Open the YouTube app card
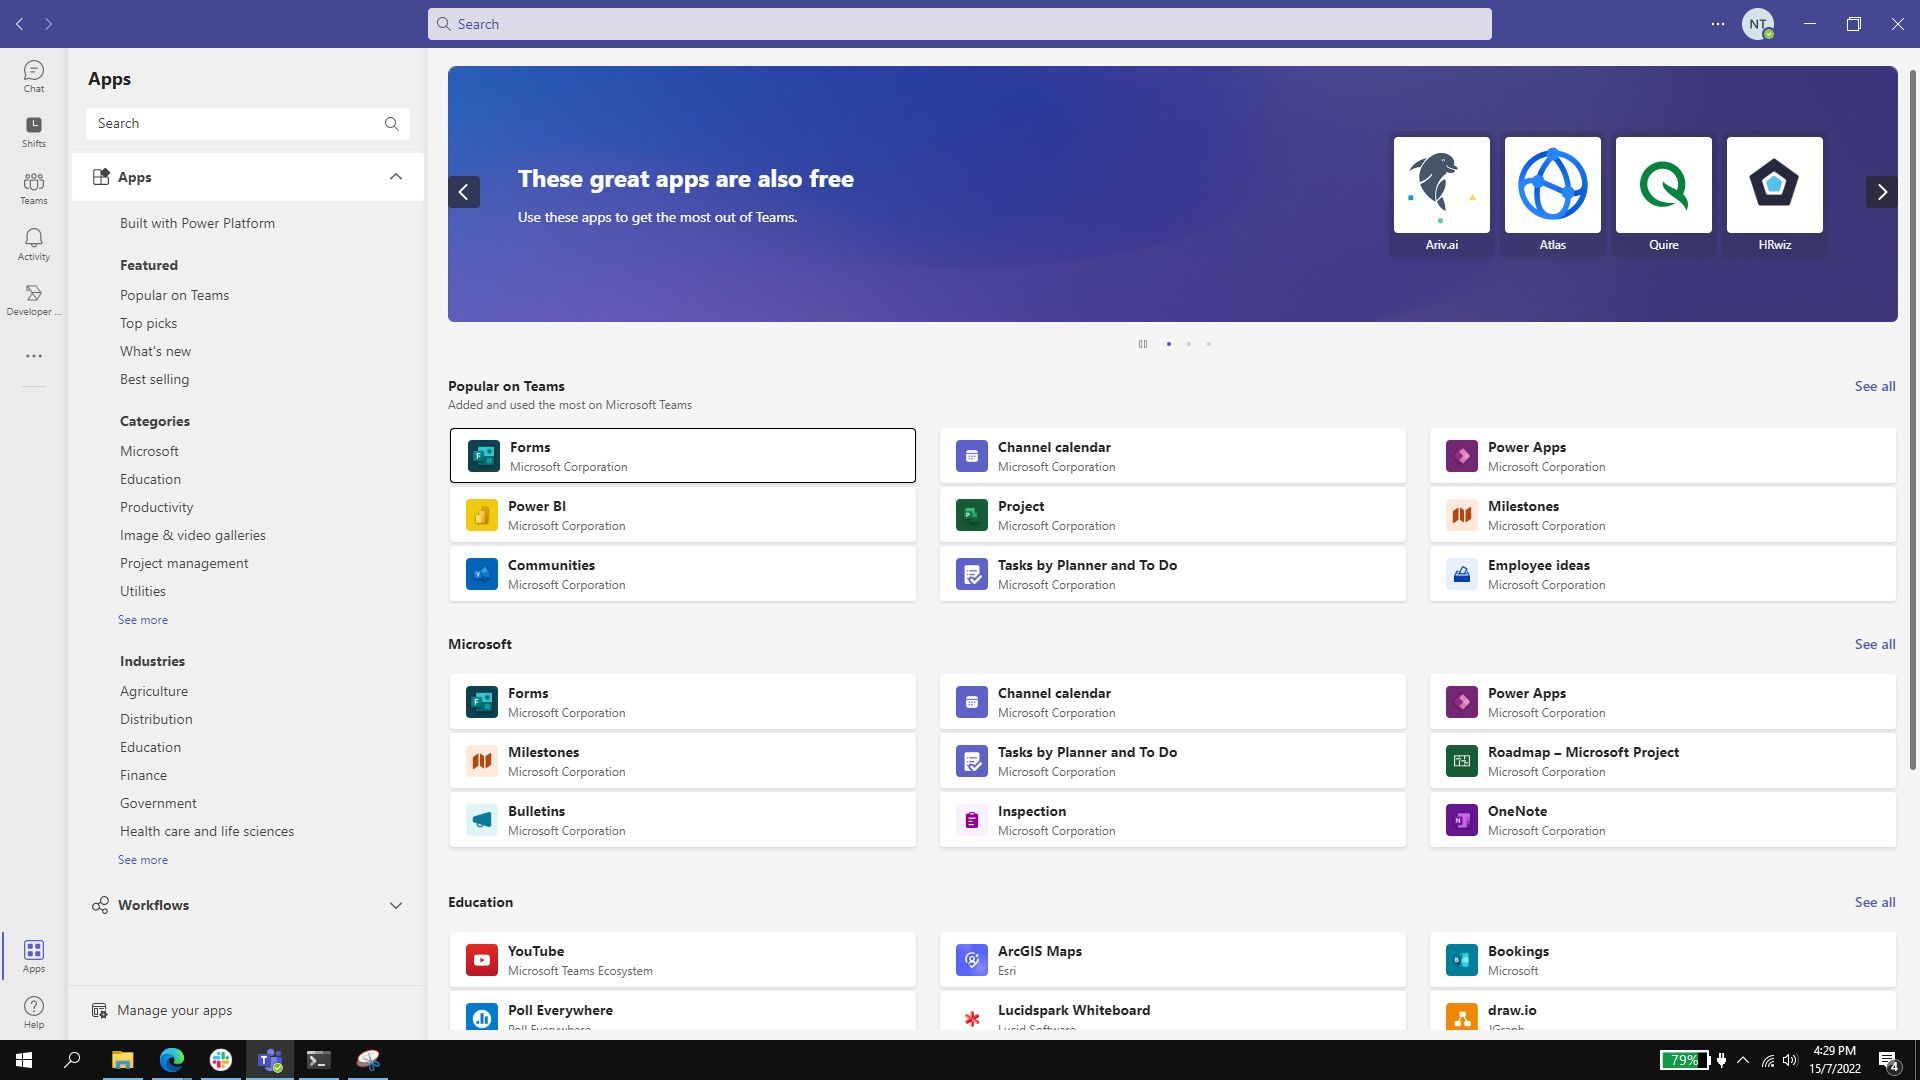The width and height of the screenshot is (1920, 1080). pyautogui.click(x=683, y=960)
